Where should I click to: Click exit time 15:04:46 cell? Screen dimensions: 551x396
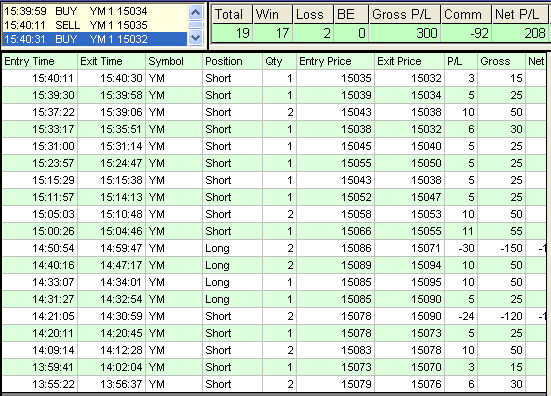(111, 231)
